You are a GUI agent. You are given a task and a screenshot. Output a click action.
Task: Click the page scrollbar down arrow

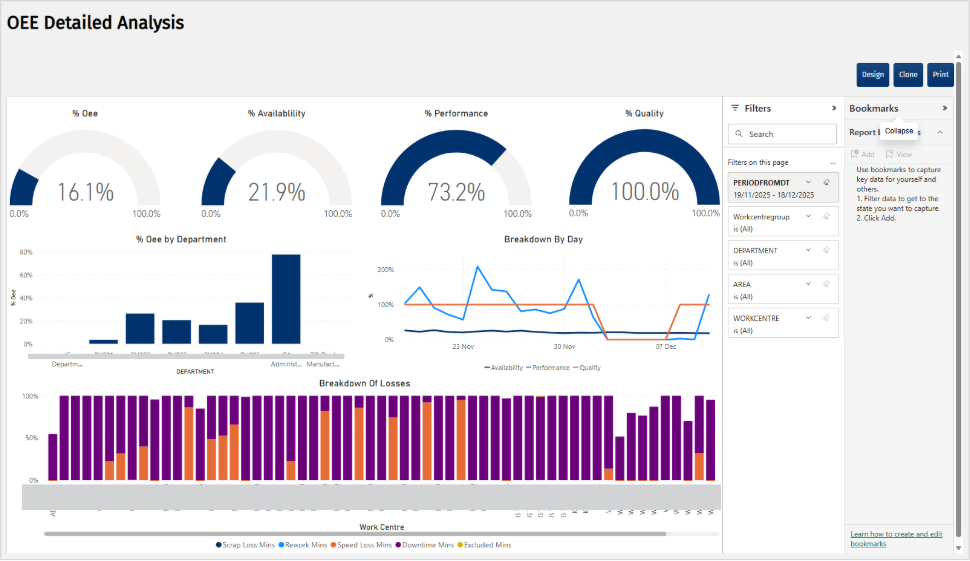pyautogui.click(x=959, y=548)
